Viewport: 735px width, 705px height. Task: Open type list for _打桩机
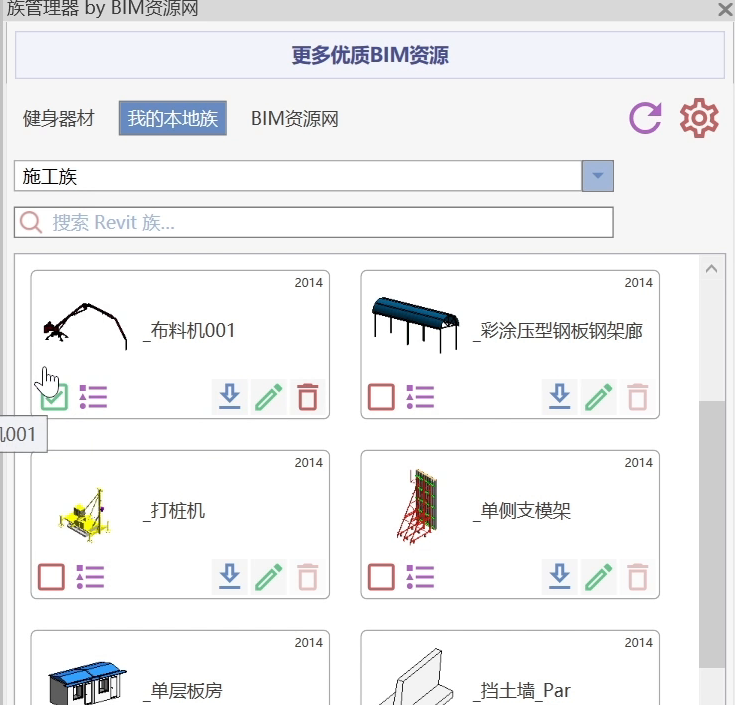[x=90, y=577]
